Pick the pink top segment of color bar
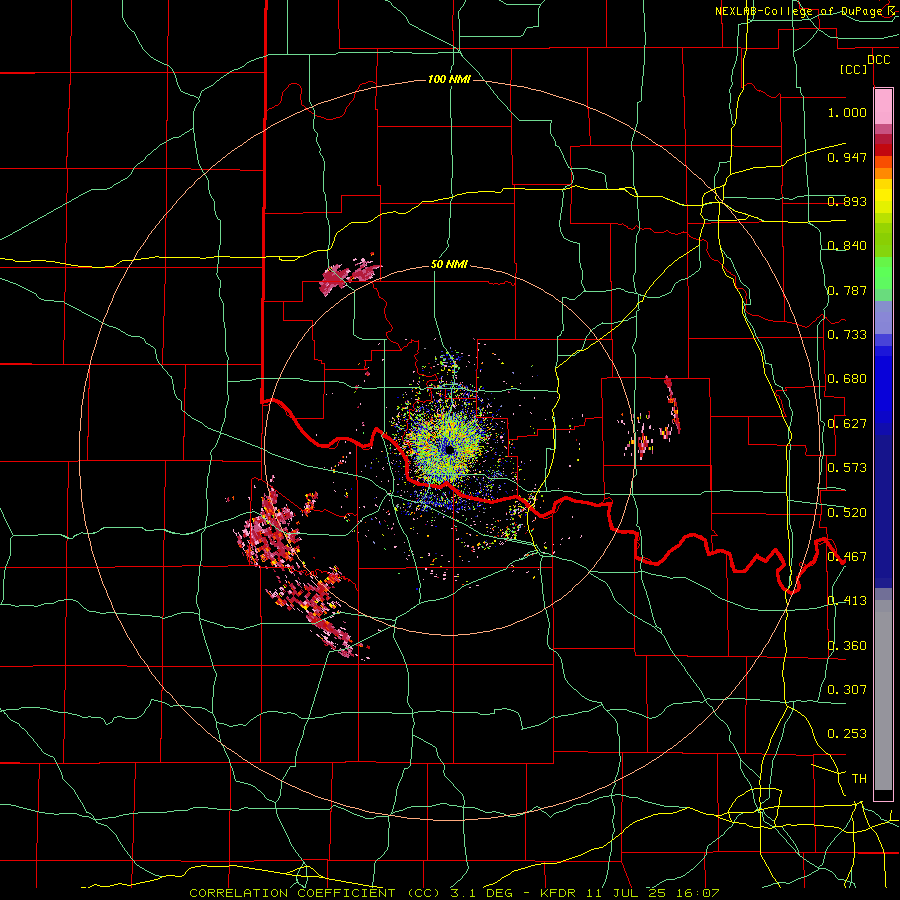900x900 pixels. pos(883,107)
